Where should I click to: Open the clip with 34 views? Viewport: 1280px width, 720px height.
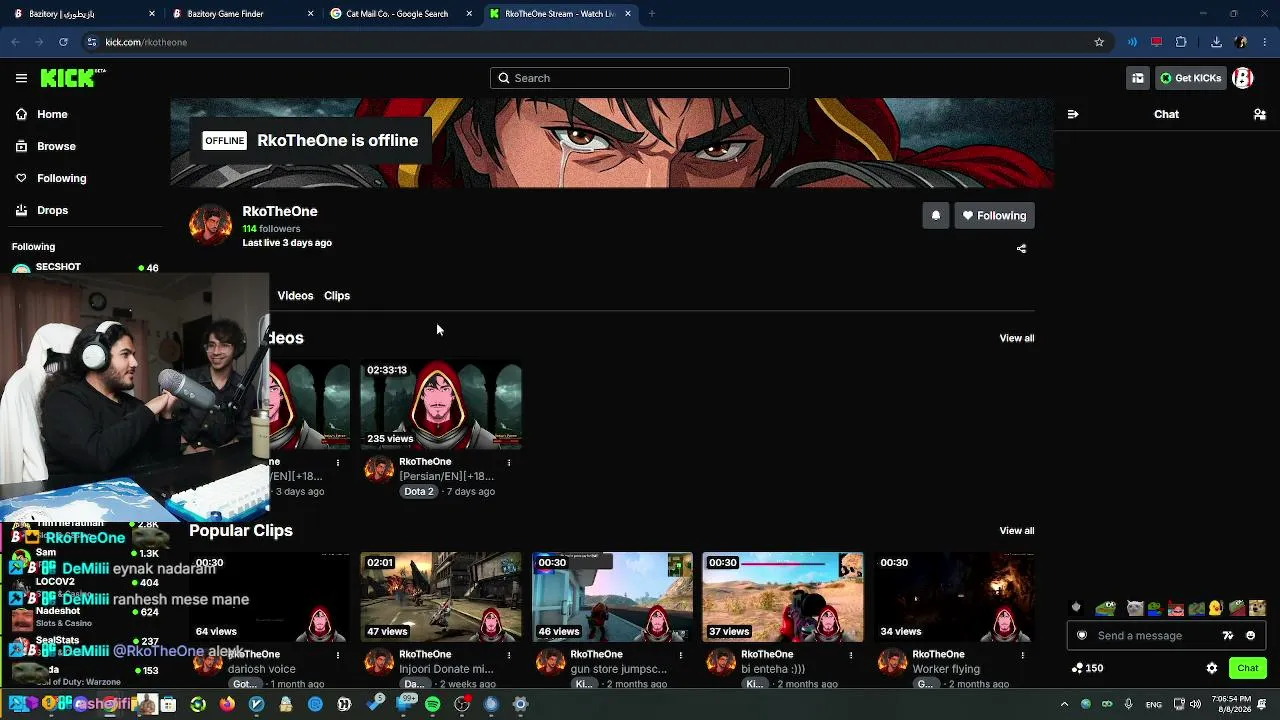(954, 597)
